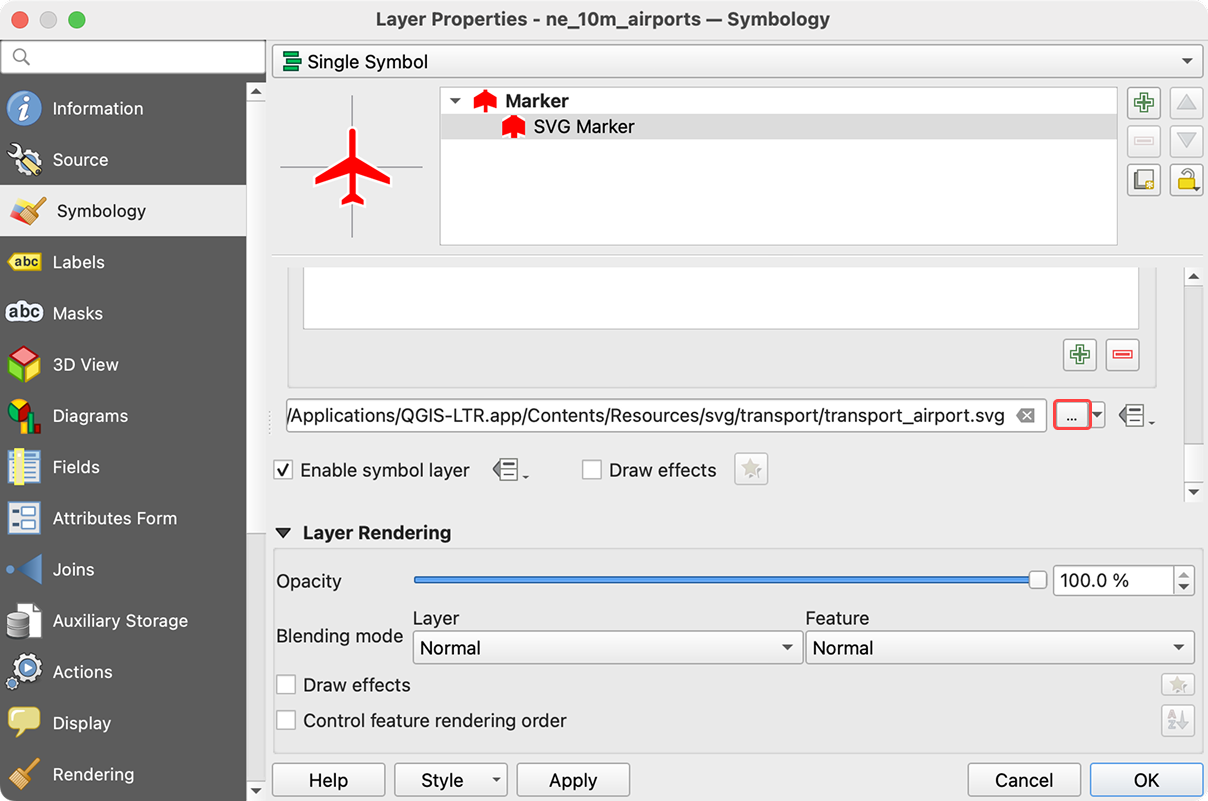Screen dimensions: 1208x801
Task: Collapse the Layer Rendering section
Action: click(x=284, y=533)
